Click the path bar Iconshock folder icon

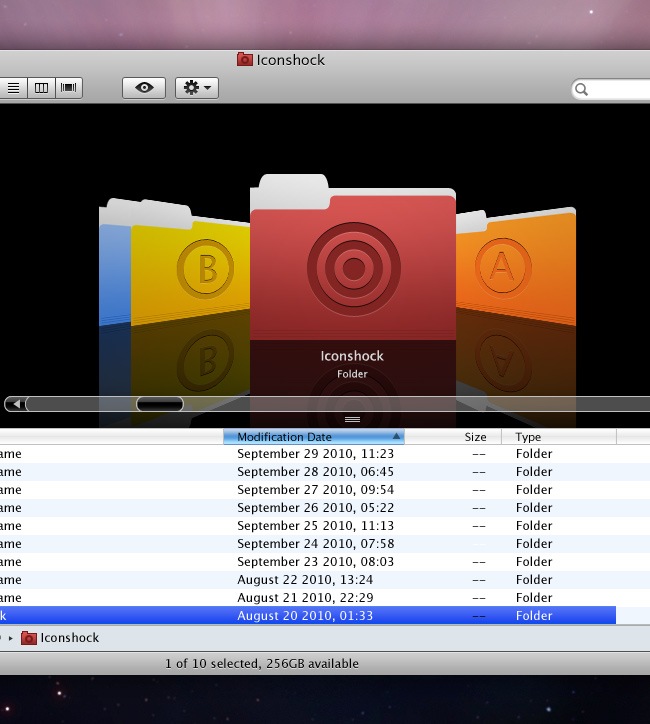click(29, 638)
